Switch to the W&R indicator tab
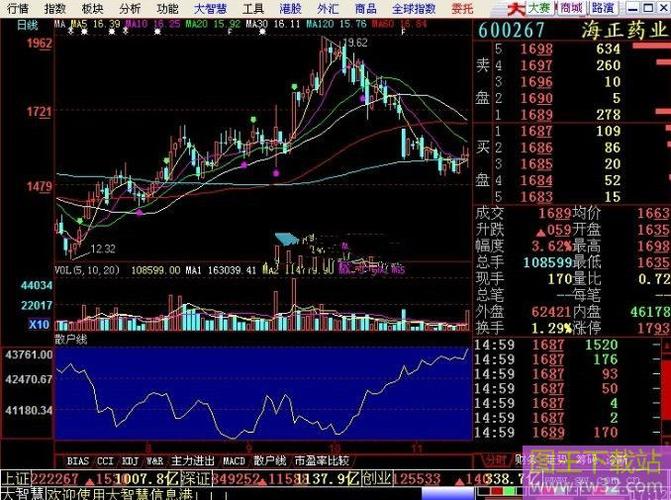Viewport: 671px width, 500px height. [x=154, y=461]
